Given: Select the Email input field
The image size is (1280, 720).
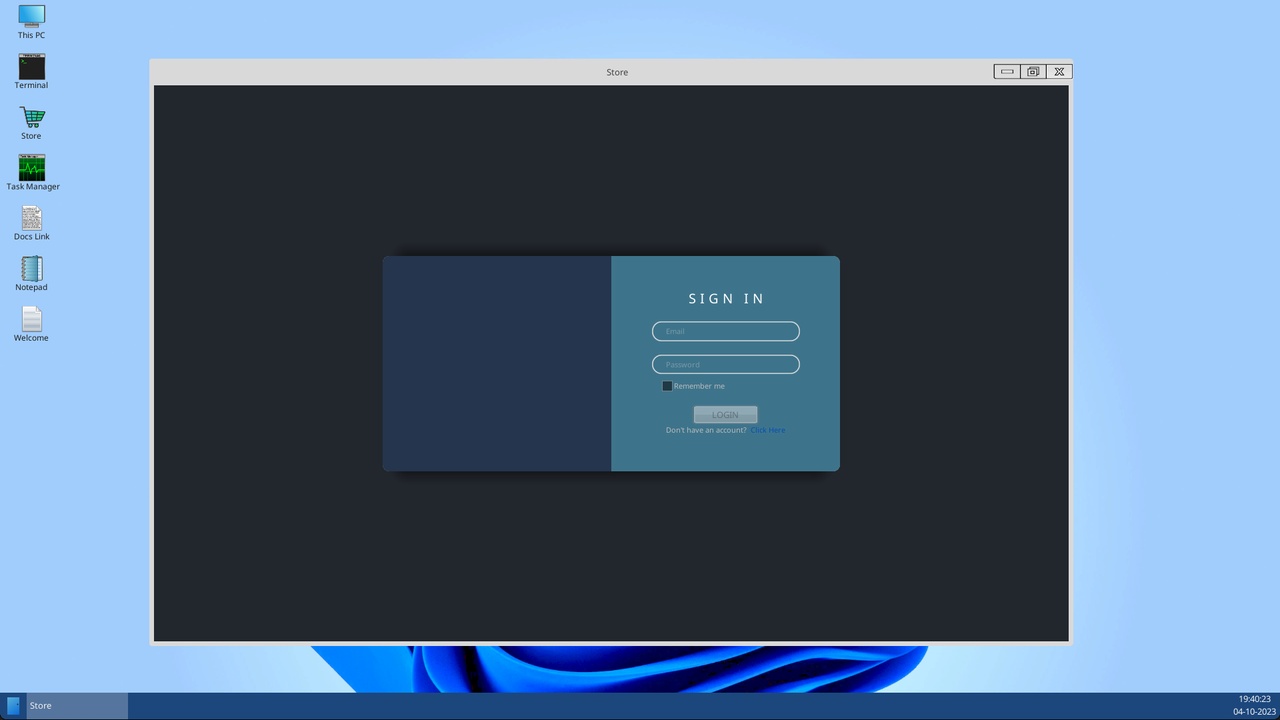Looking at the screenshot, I should tap(725, 331).
